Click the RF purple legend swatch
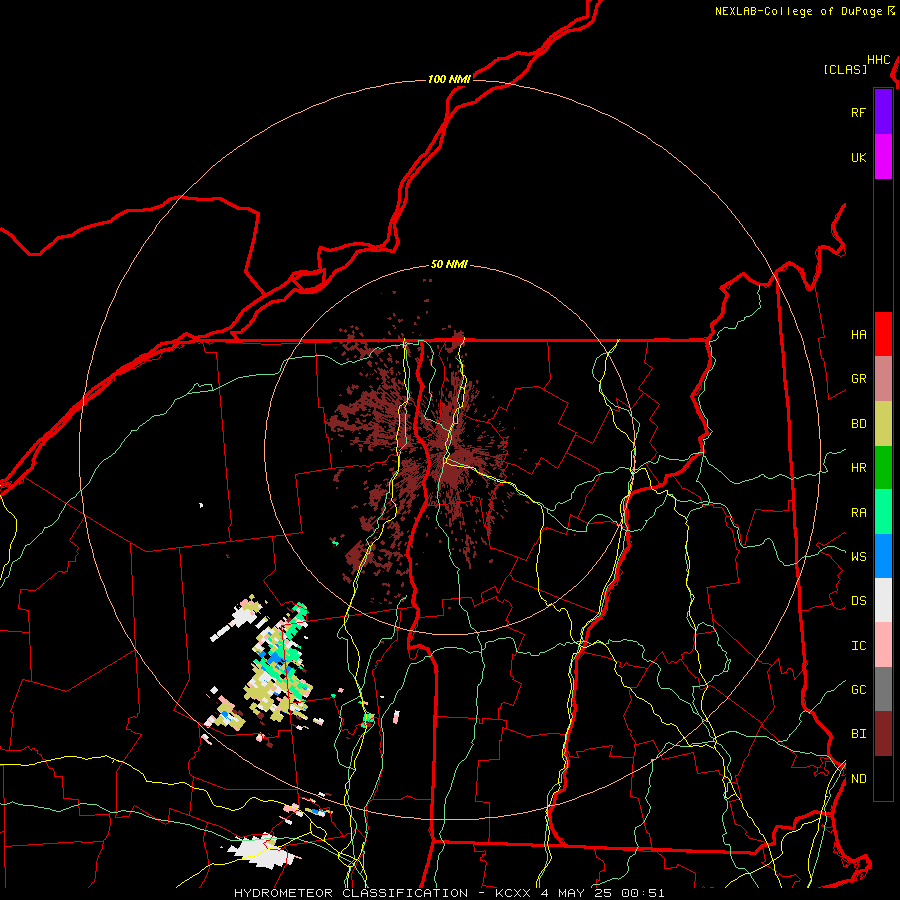900x900 pixels. tap(883, 112)
